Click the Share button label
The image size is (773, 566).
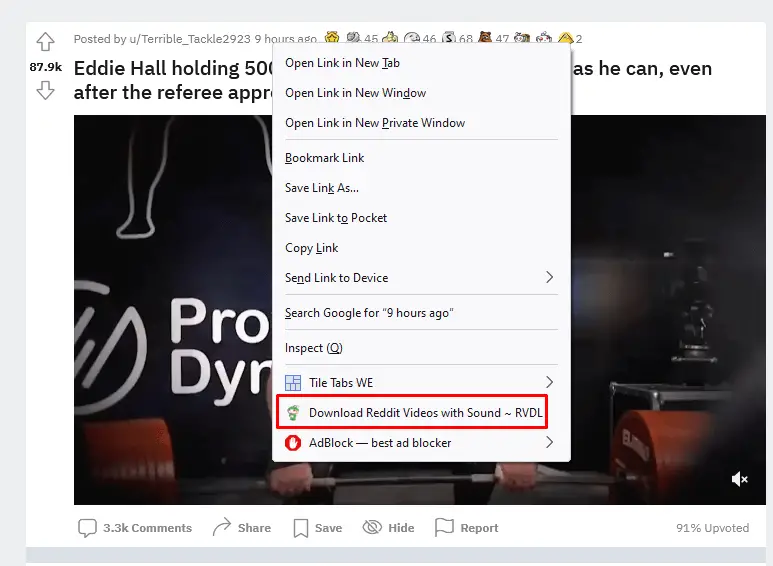coord(254,528)
